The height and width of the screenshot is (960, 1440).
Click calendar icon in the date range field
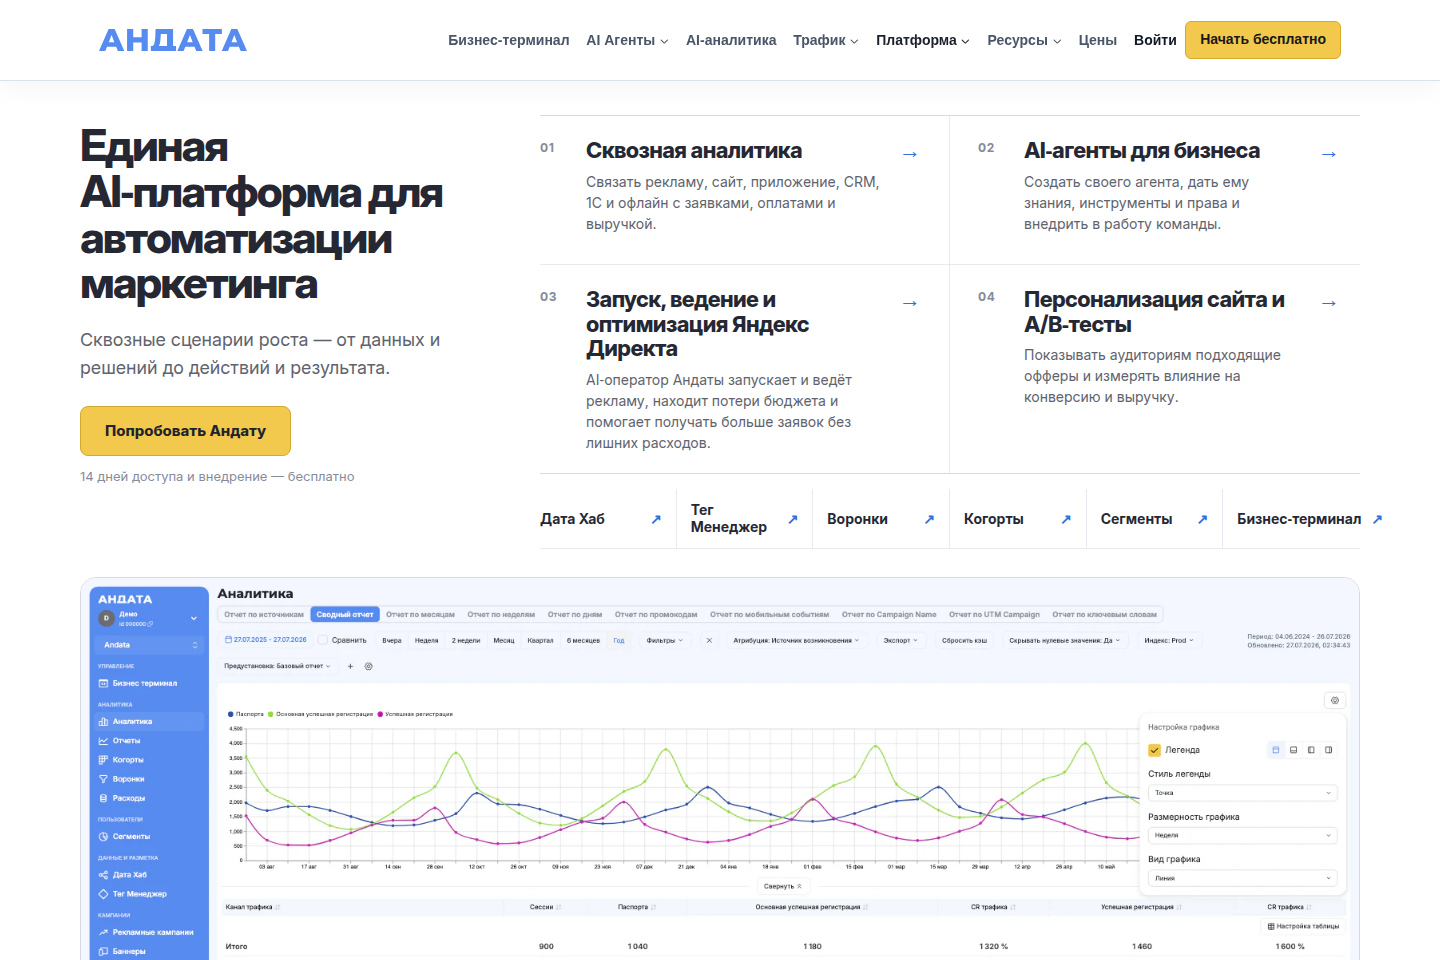[228, 640]
